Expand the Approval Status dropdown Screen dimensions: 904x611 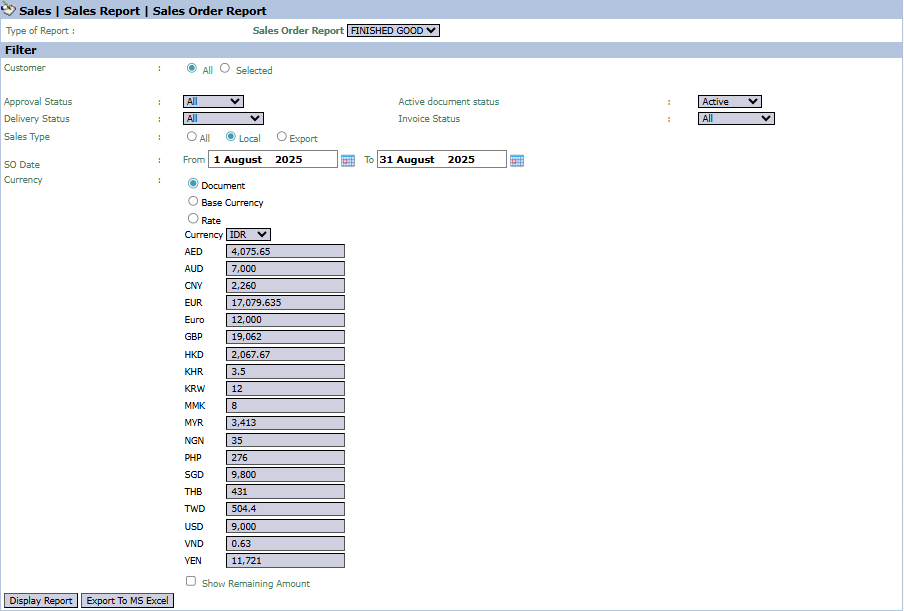(x=213, y=101)
